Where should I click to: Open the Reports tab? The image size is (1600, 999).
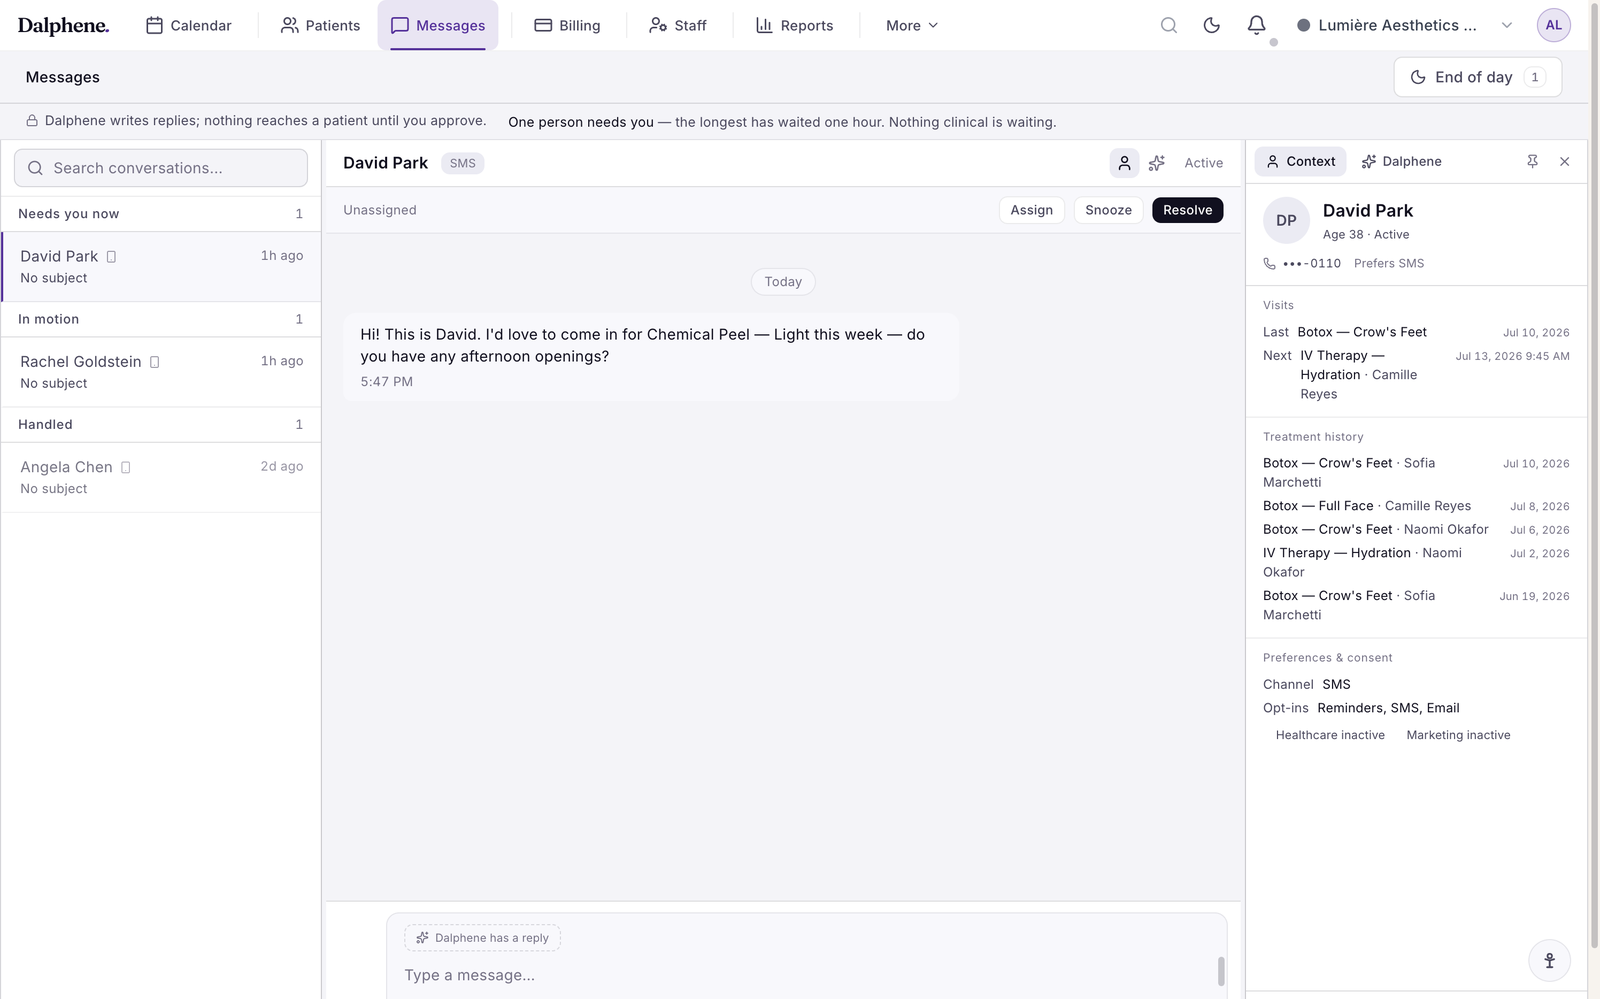pos(795,25)
